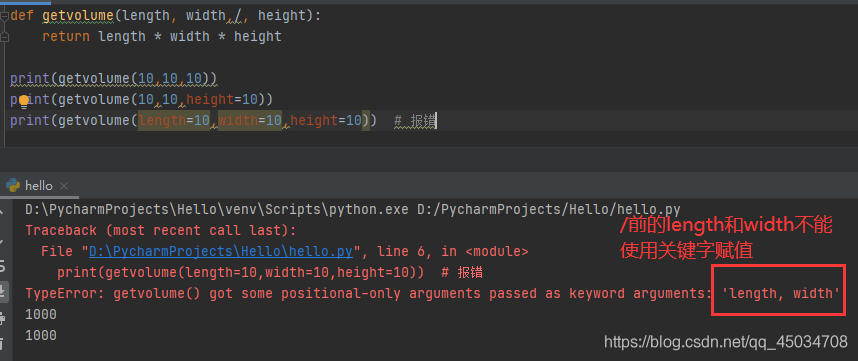Close the hello run tab

point(64,186)
